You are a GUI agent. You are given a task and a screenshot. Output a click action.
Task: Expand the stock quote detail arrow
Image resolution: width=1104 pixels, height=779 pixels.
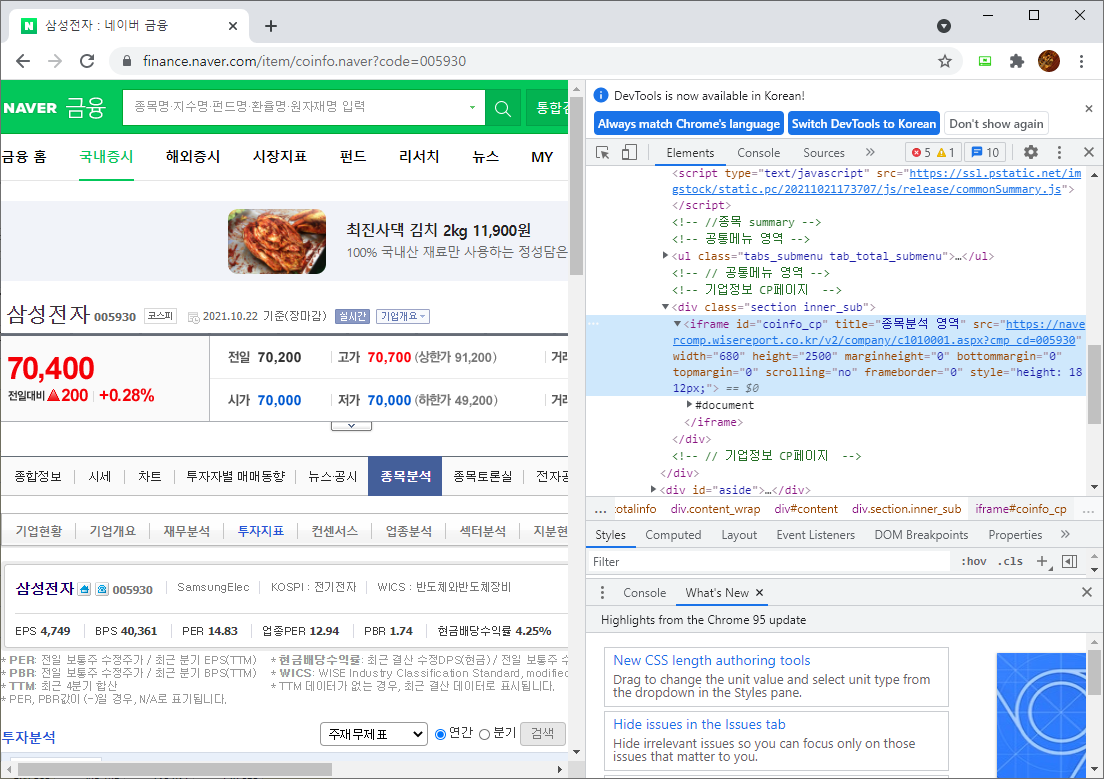[351, 425]
